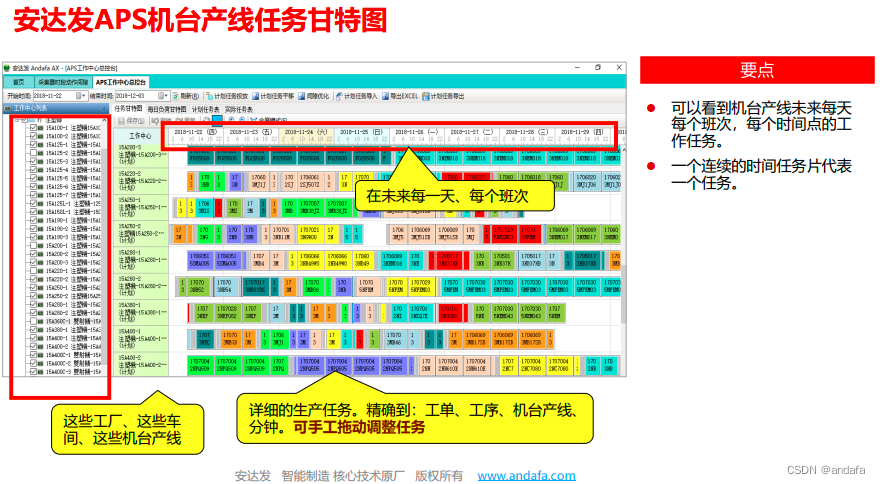Screen dimensions: 880x484
Task: Select the 15A400-1 work center row label
Action: pyautogui.click(x=141, y=339)
